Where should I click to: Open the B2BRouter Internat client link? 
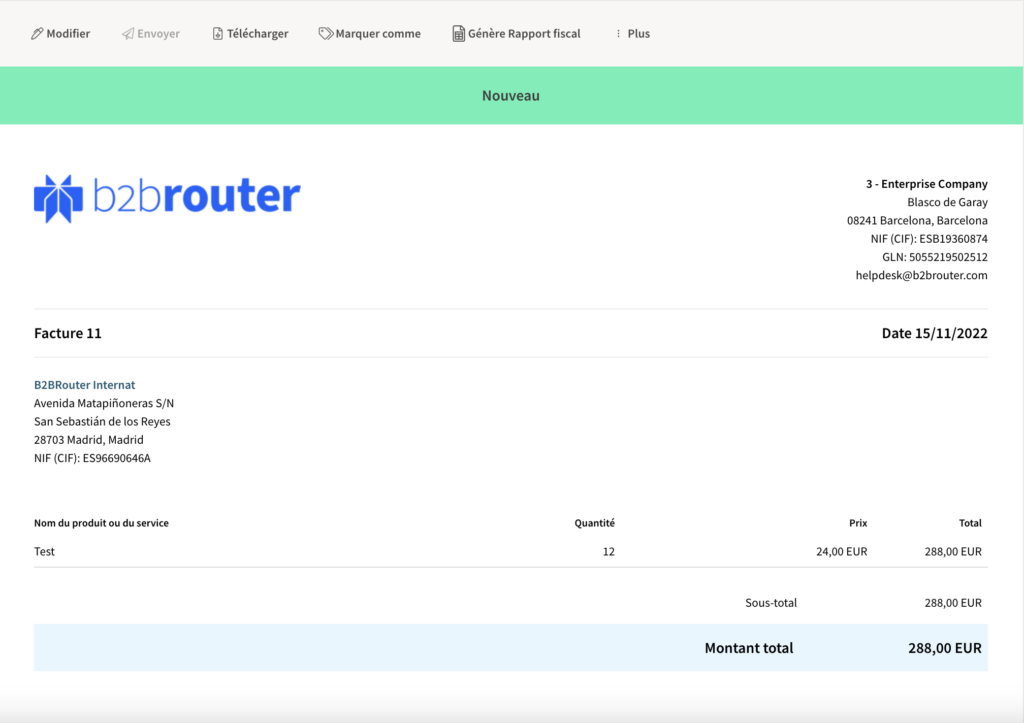point(85,385)
